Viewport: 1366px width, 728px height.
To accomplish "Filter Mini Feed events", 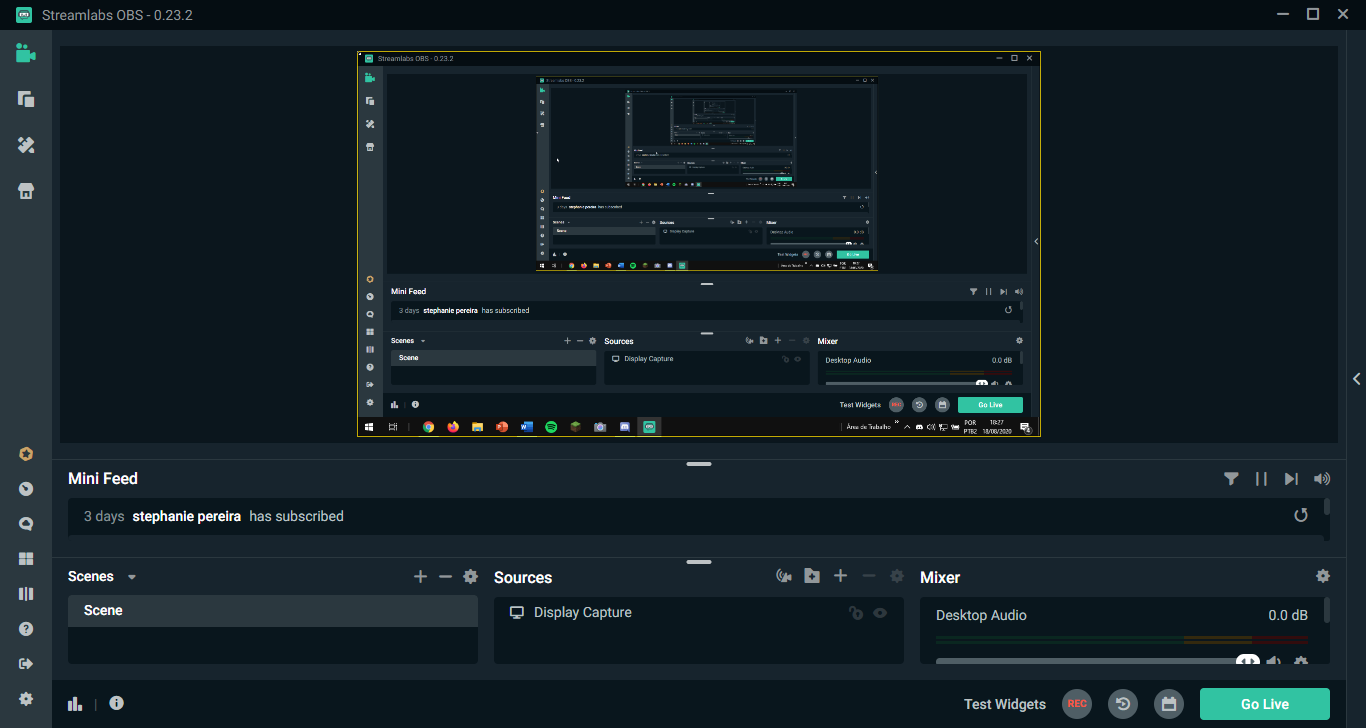I will [1231, 479].
